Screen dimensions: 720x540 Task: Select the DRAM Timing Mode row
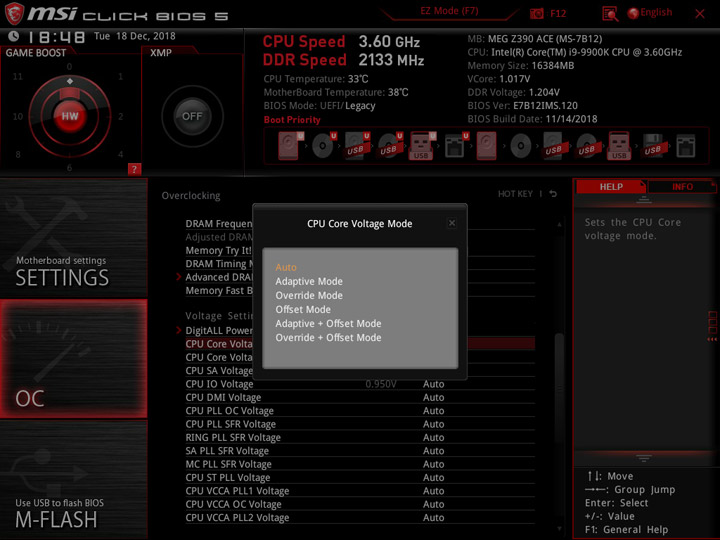tap(360, 264)
